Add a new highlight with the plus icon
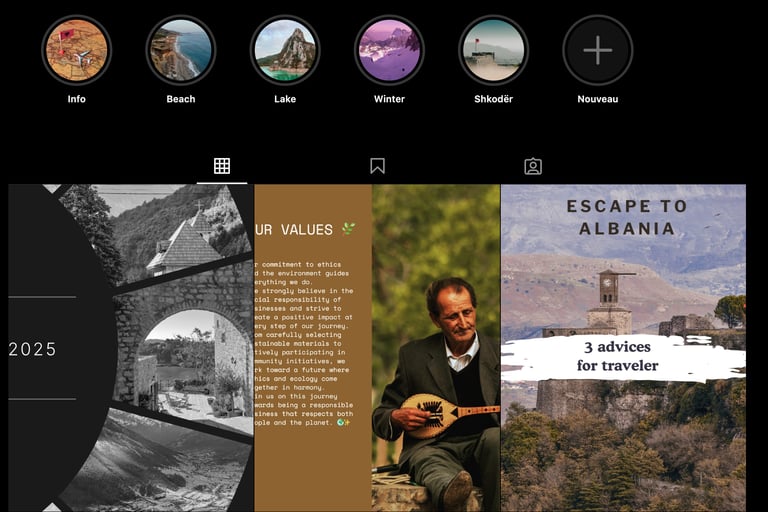This screenshot has width=768, height=512. coord(598,50)
